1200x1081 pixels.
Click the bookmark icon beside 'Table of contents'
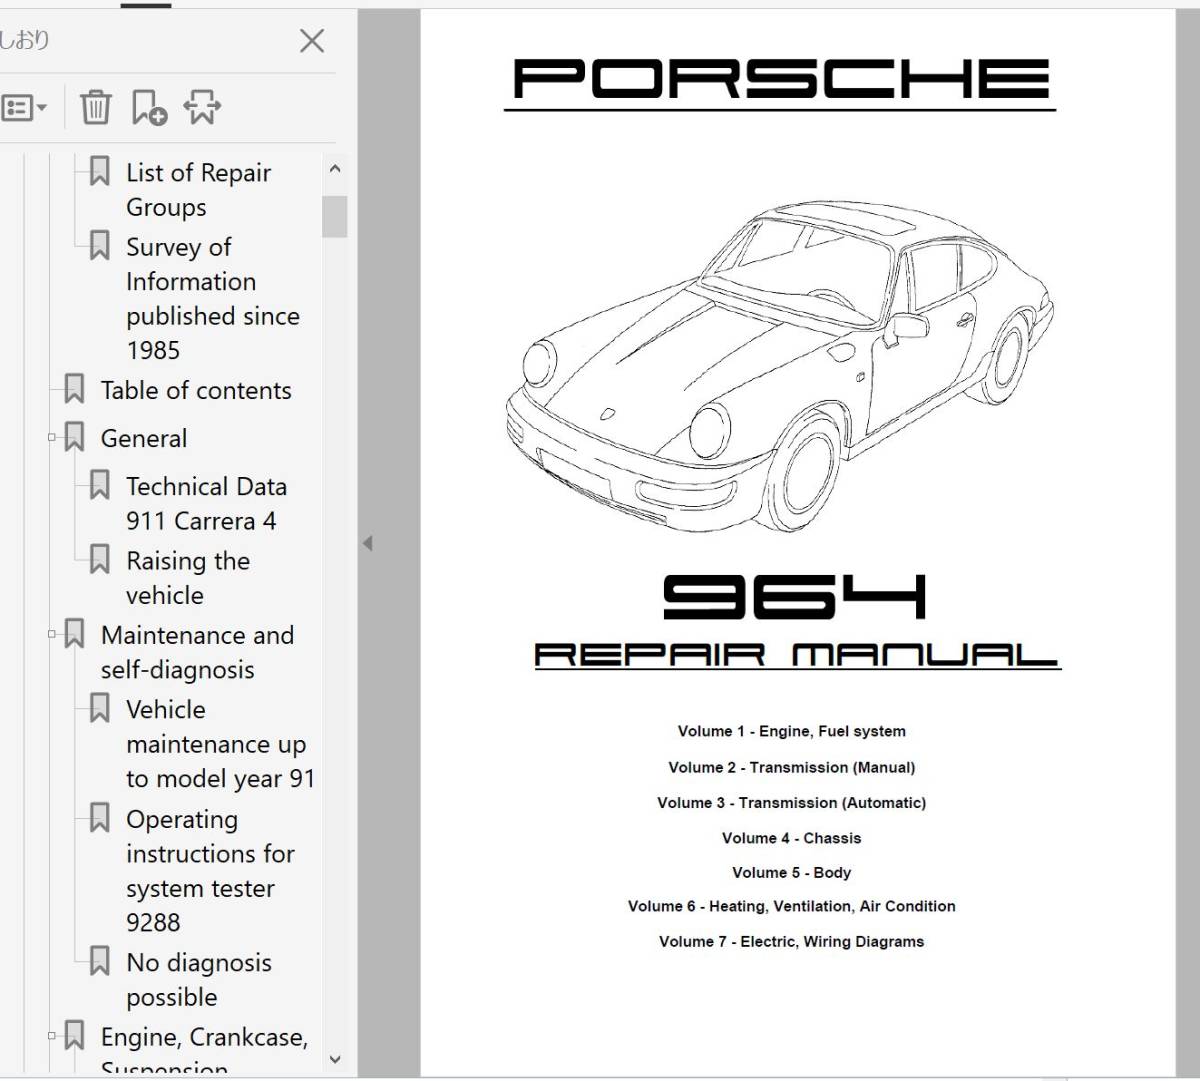point(74,389)
